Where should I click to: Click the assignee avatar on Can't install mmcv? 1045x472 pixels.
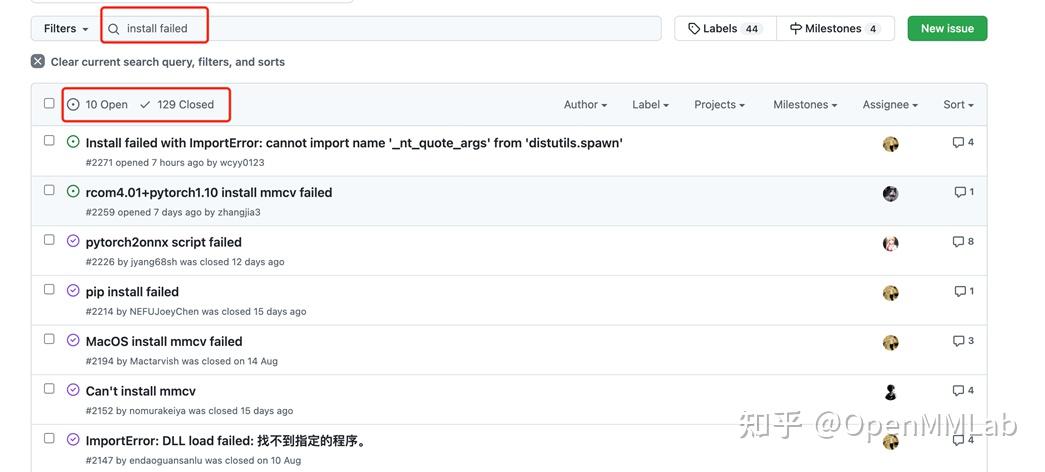(x=890, y=392)
